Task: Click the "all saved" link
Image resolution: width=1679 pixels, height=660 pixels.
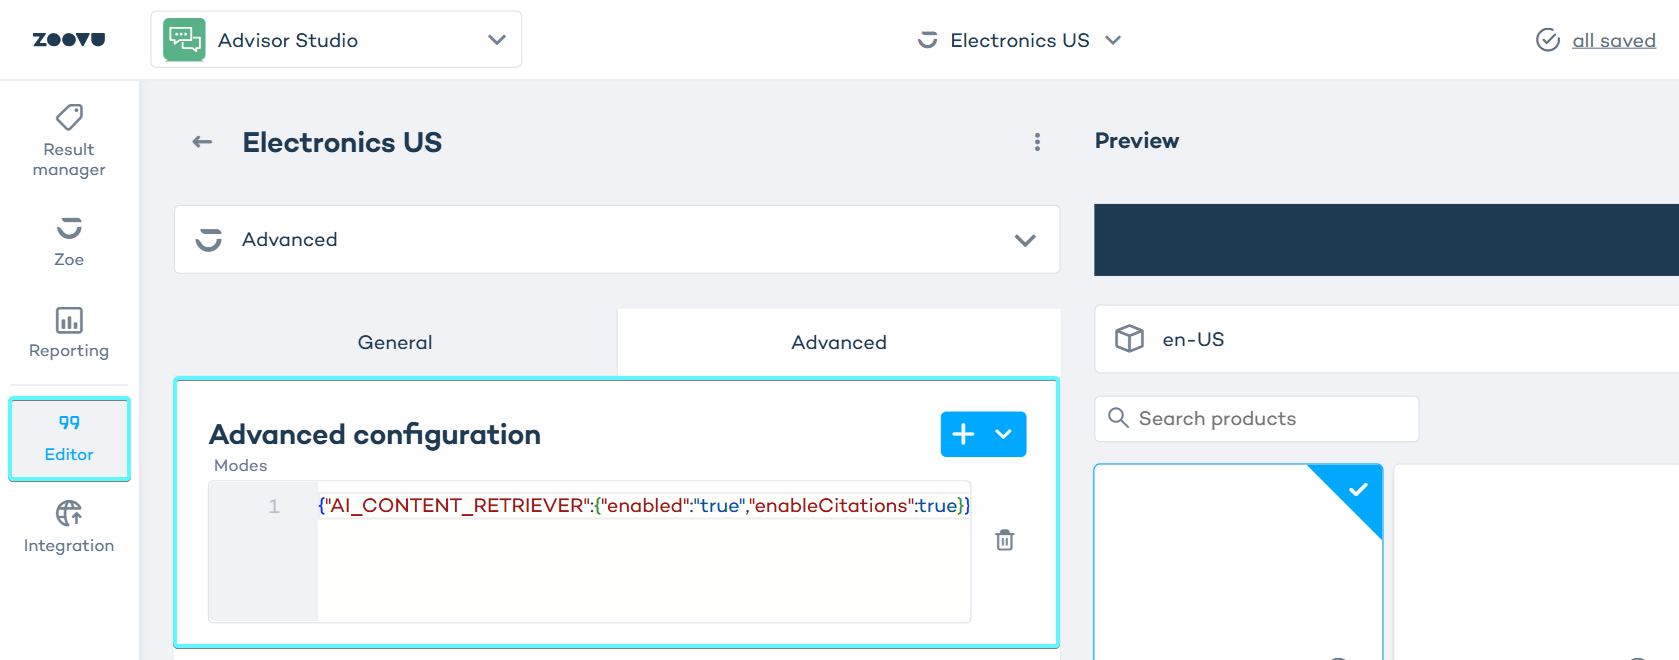Action: [x=1613, y=40]
